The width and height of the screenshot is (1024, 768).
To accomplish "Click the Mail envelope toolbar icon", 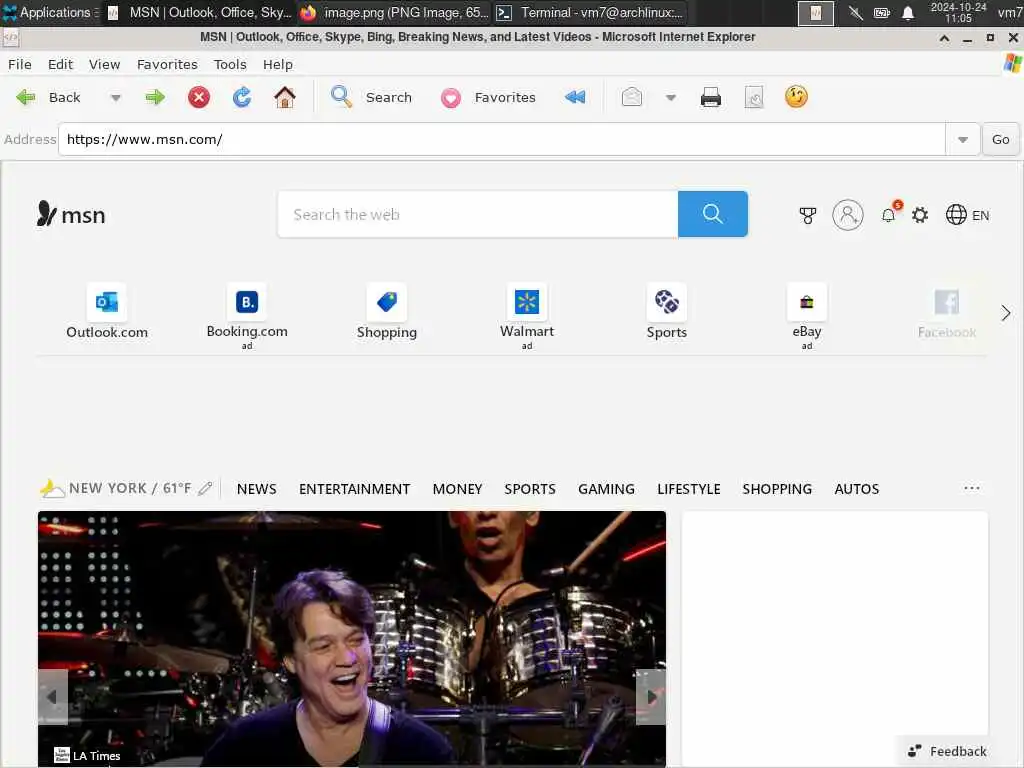I will pos(632,97).
